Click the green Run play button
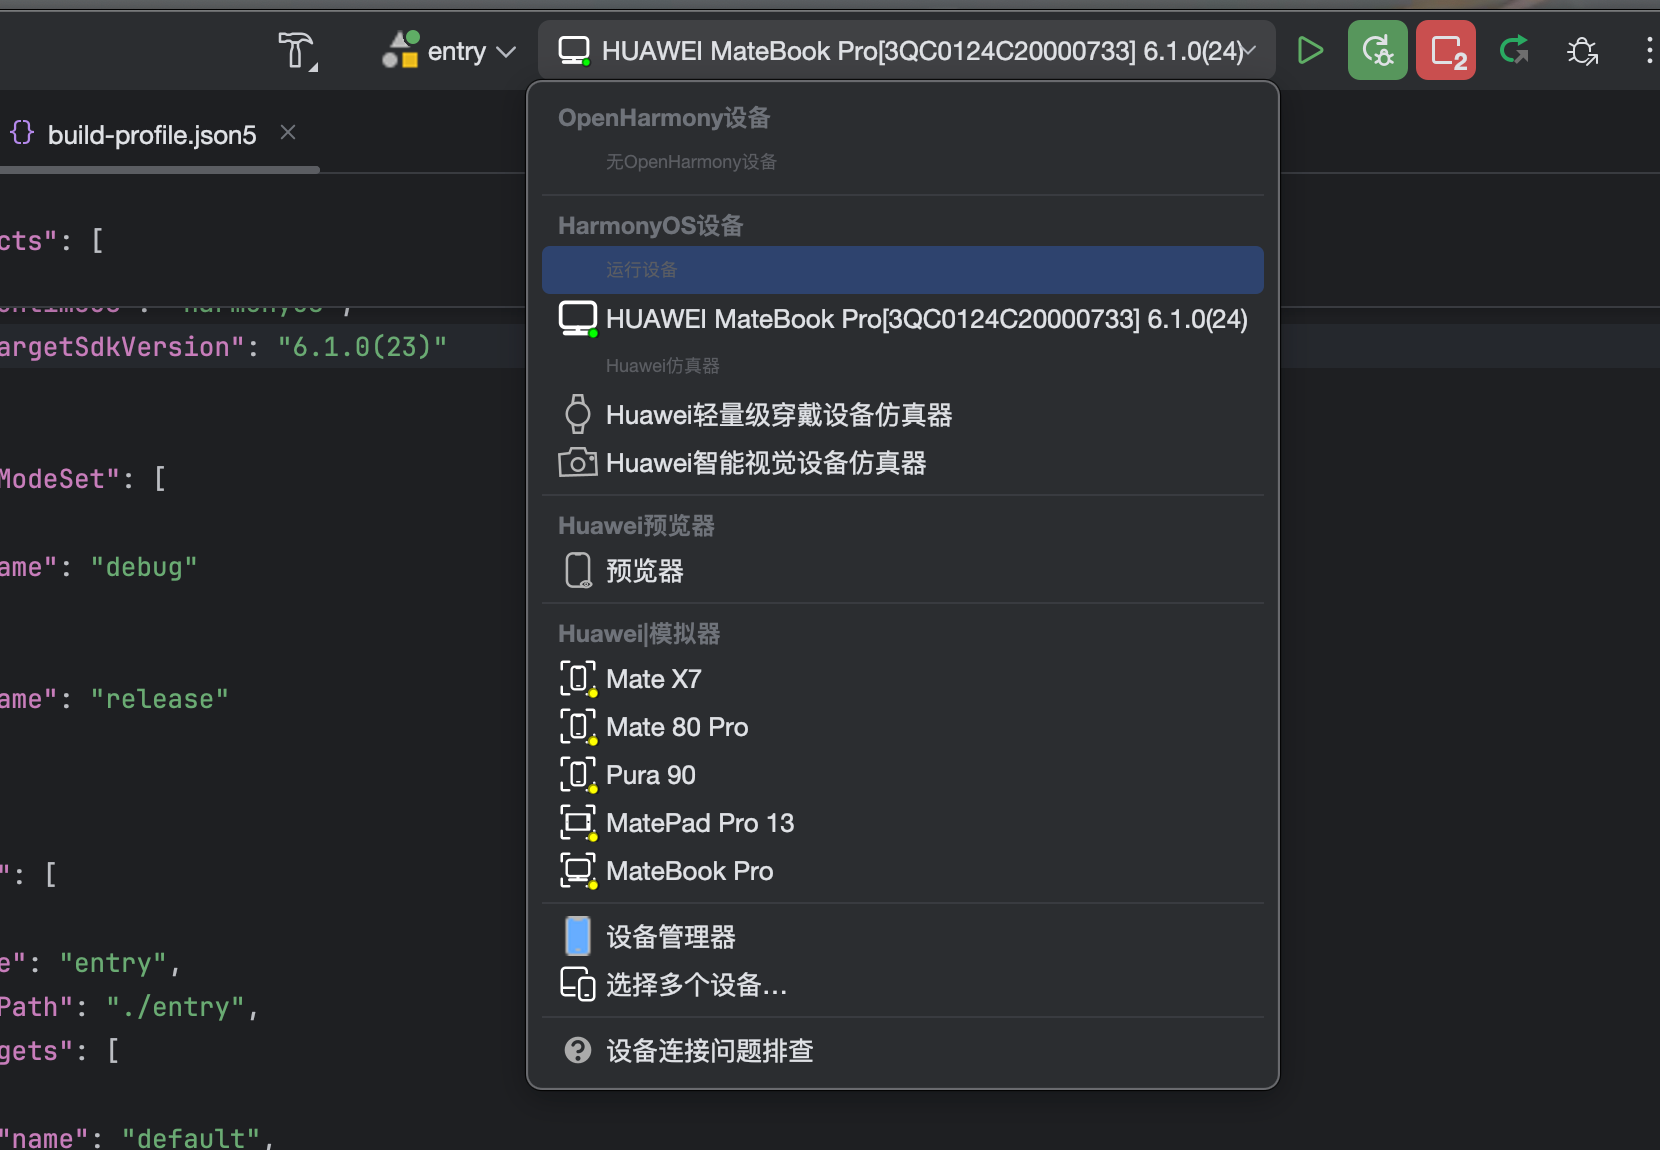Screen dimensions: 1660x1150 pyautogui.click(x=1310, y=50)
